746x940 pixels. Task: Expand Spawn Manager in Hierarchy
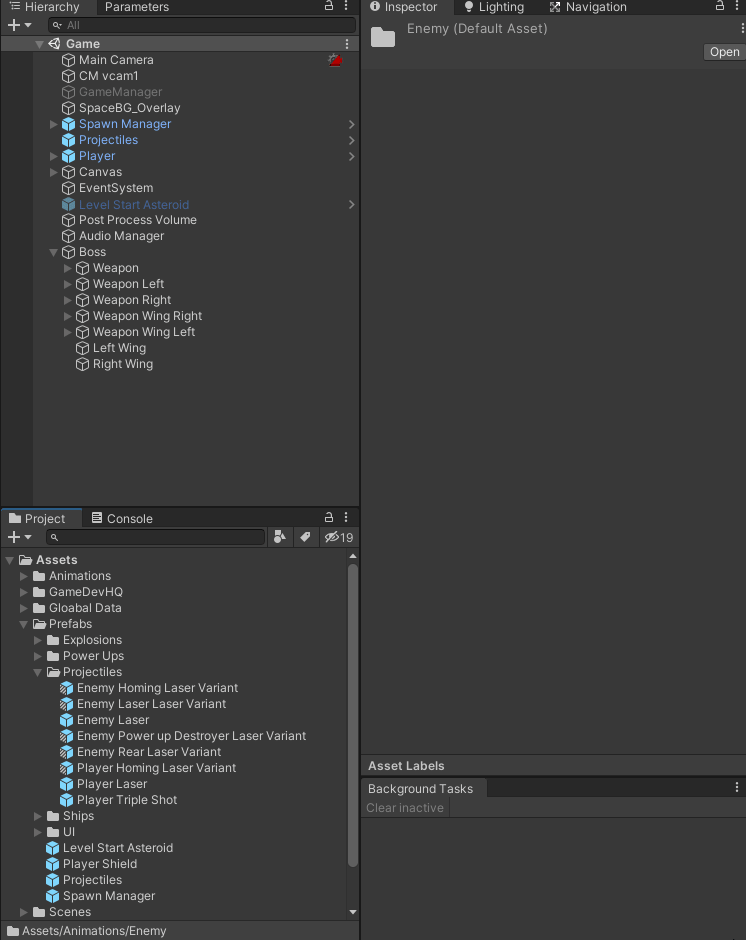pyautogui.click(x=53, y=124)
